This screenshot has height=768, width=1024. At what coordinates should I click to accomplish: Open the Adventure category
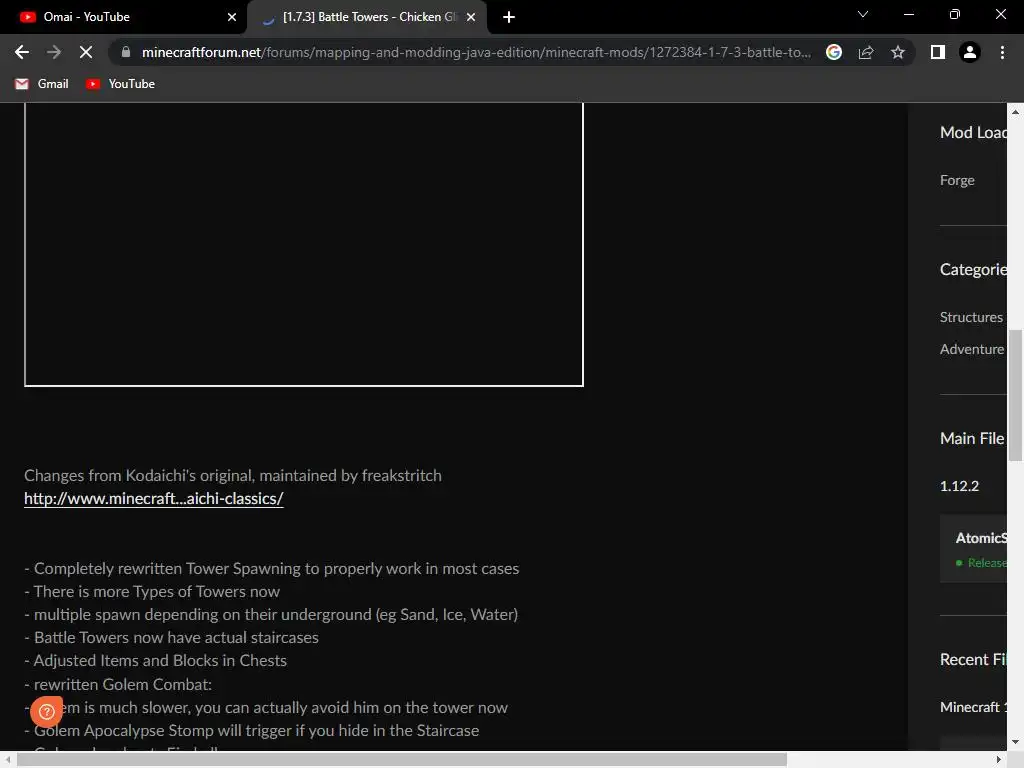[x=972, y=349]
